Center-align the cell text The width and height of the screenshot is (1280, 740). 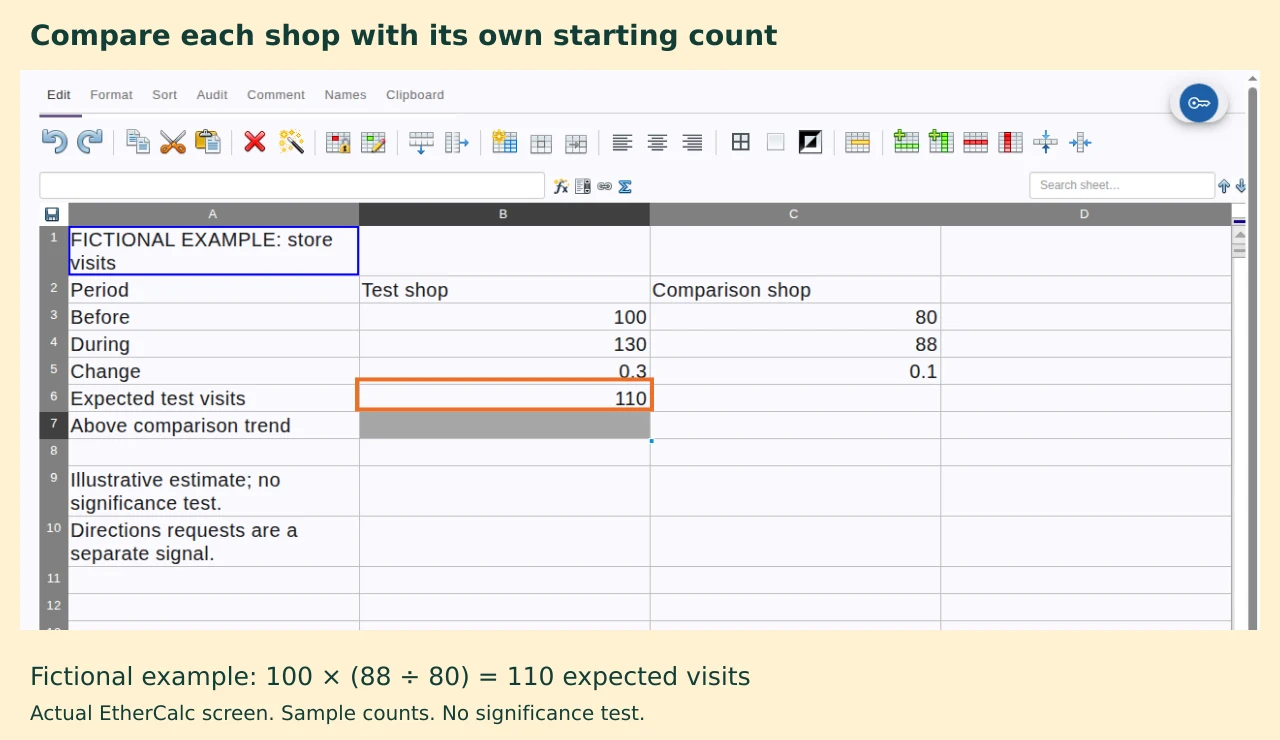pos(657,143)
